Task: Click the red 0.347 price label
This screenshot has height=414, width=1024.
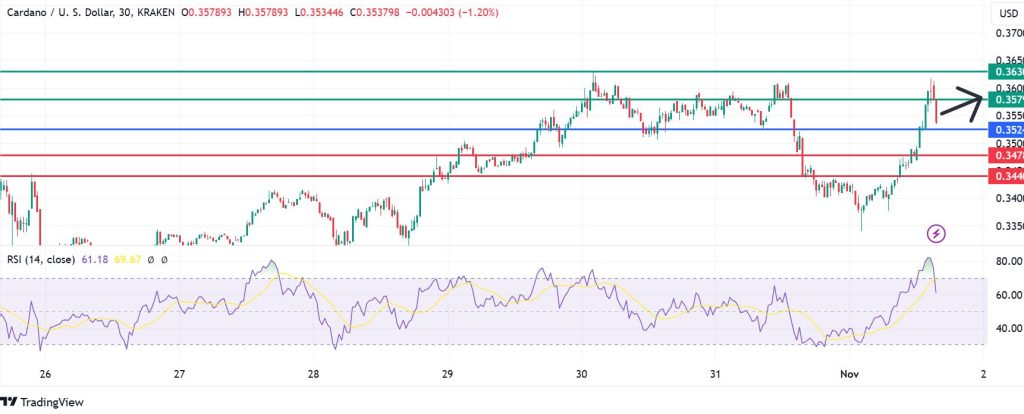Action: [x=1005, y=155]
